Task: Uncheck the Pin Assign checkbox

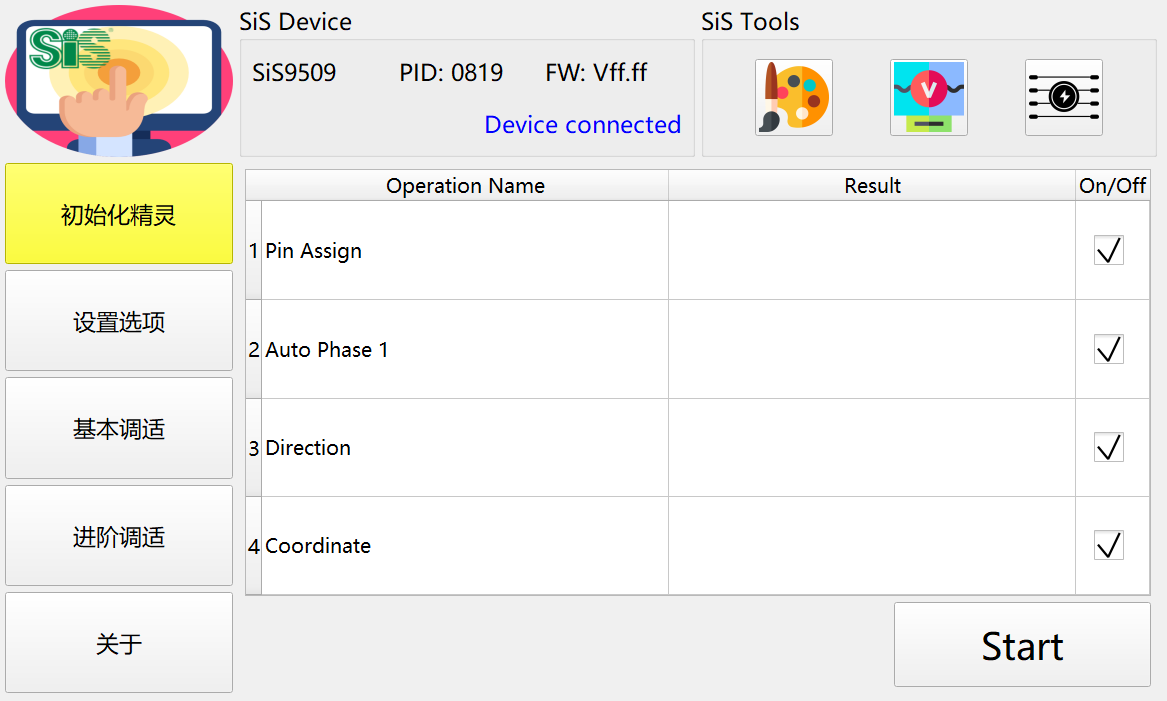Action: (1108, 250)
